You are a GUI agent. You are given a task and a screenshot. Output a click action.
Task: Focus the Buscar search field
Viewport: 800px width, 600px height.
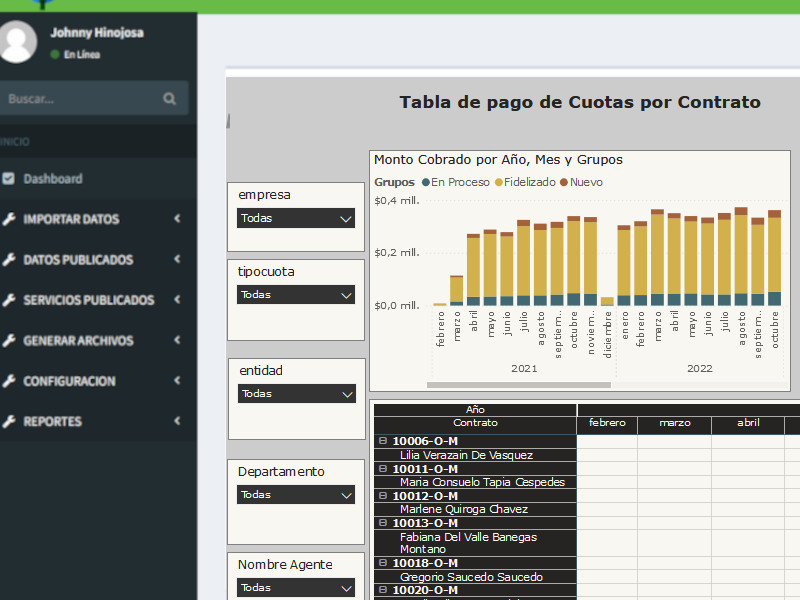pos(80,99)
